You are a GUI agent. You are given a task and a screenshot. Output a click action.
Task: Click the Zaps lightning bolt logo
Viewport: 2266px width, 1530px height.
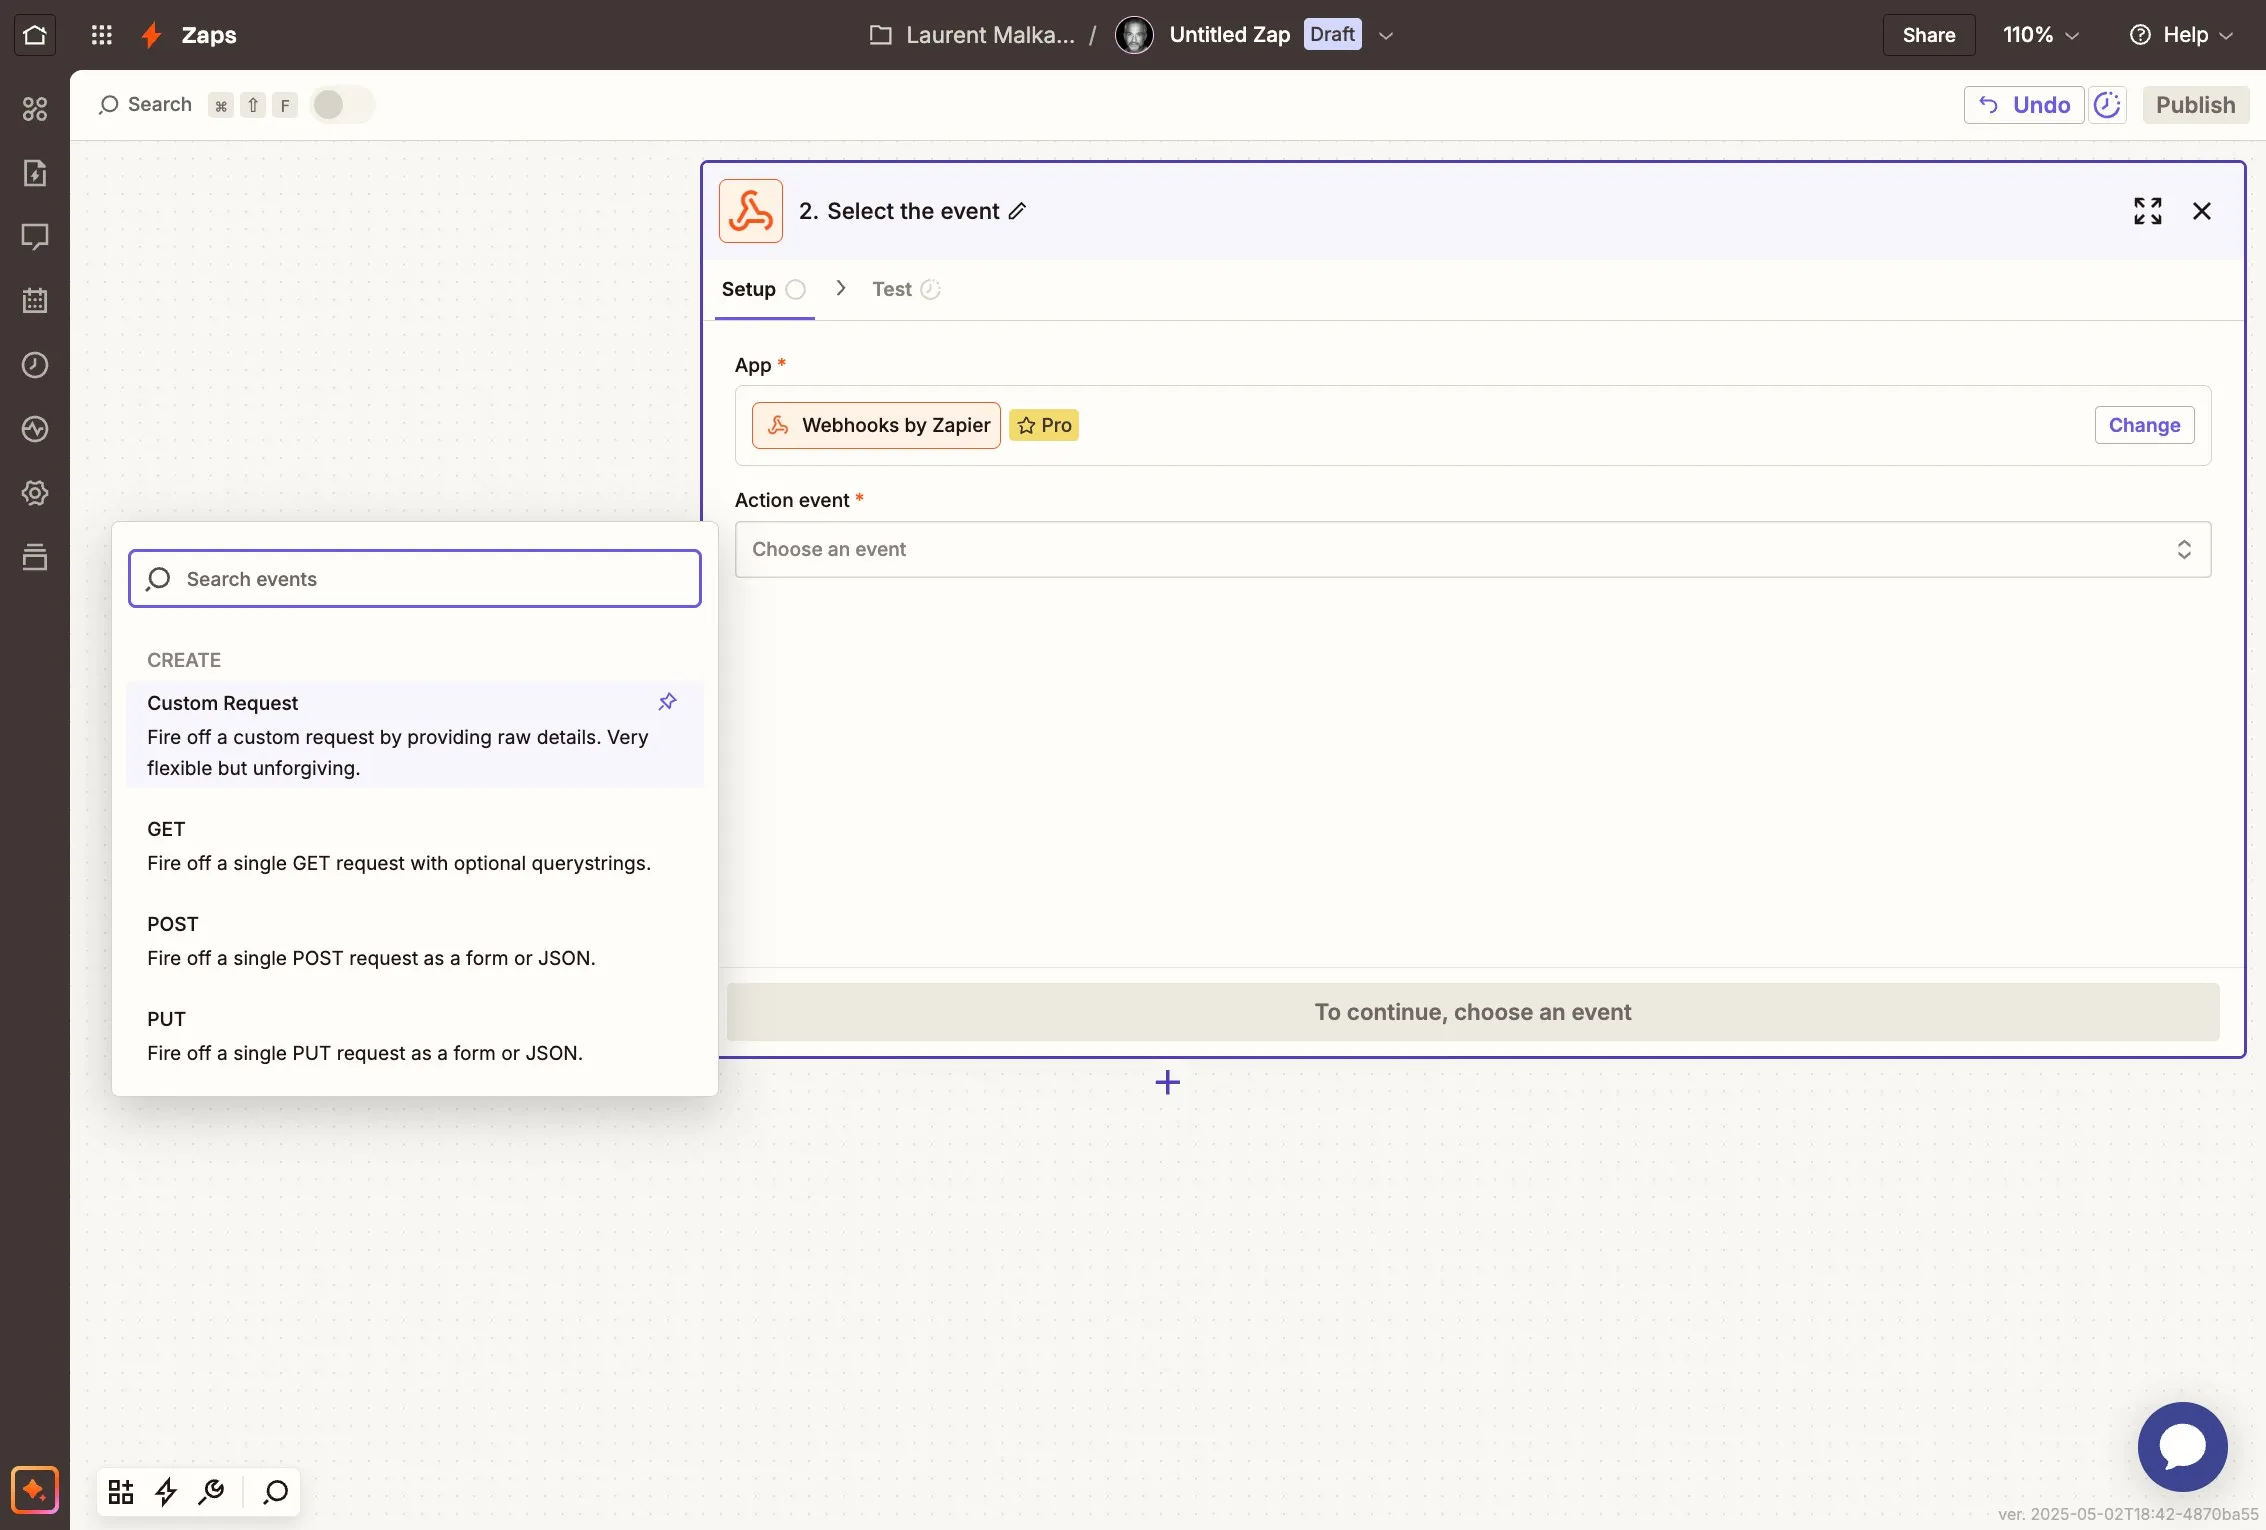pos(152,35)
